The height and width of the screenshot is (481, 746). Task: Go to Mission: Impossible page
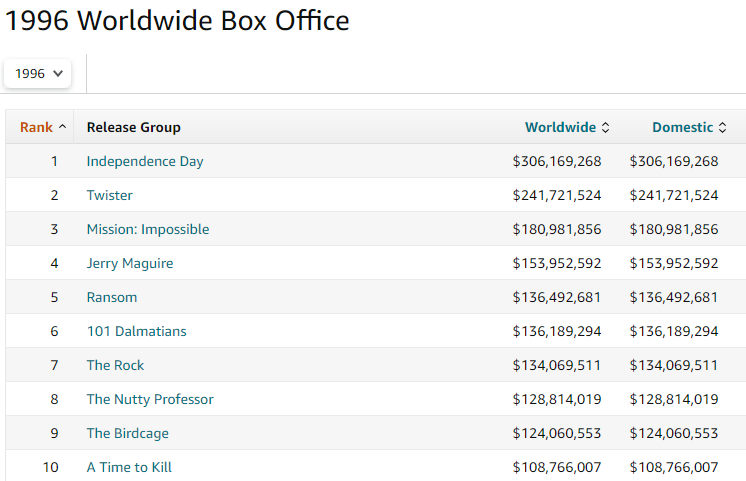[148, 229]
